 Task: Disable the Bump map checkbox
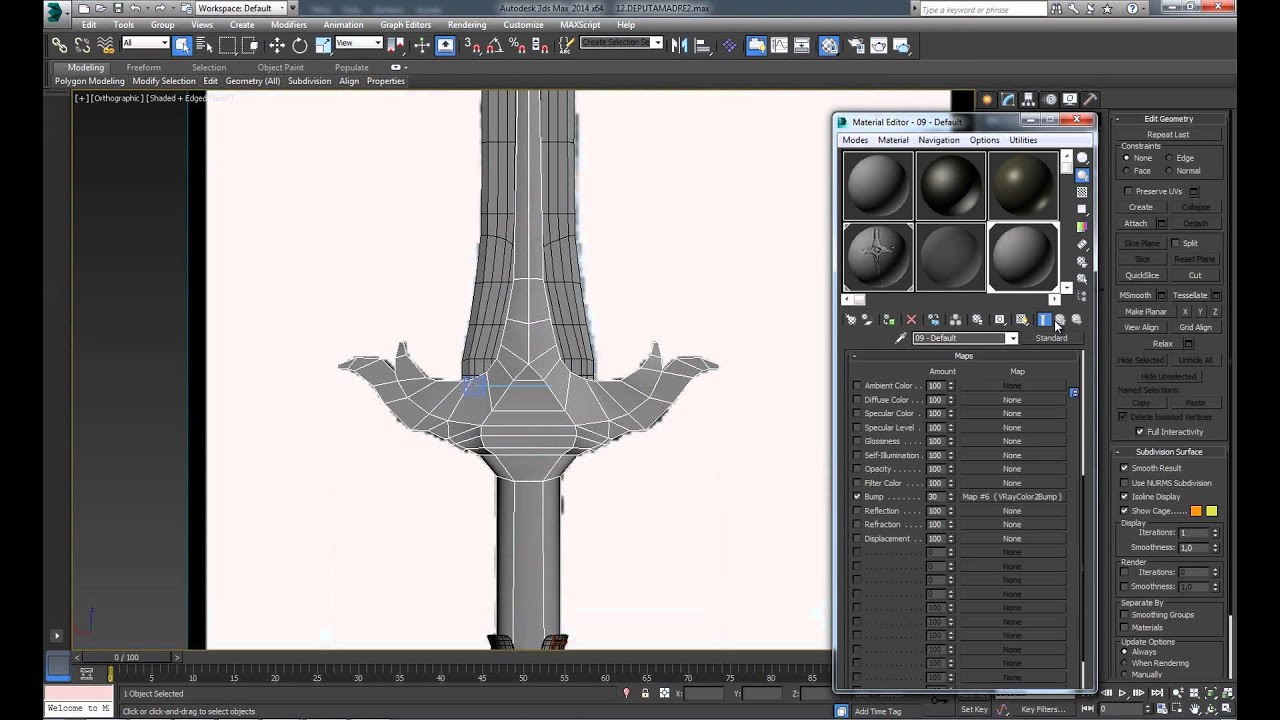tap(856, 497)
